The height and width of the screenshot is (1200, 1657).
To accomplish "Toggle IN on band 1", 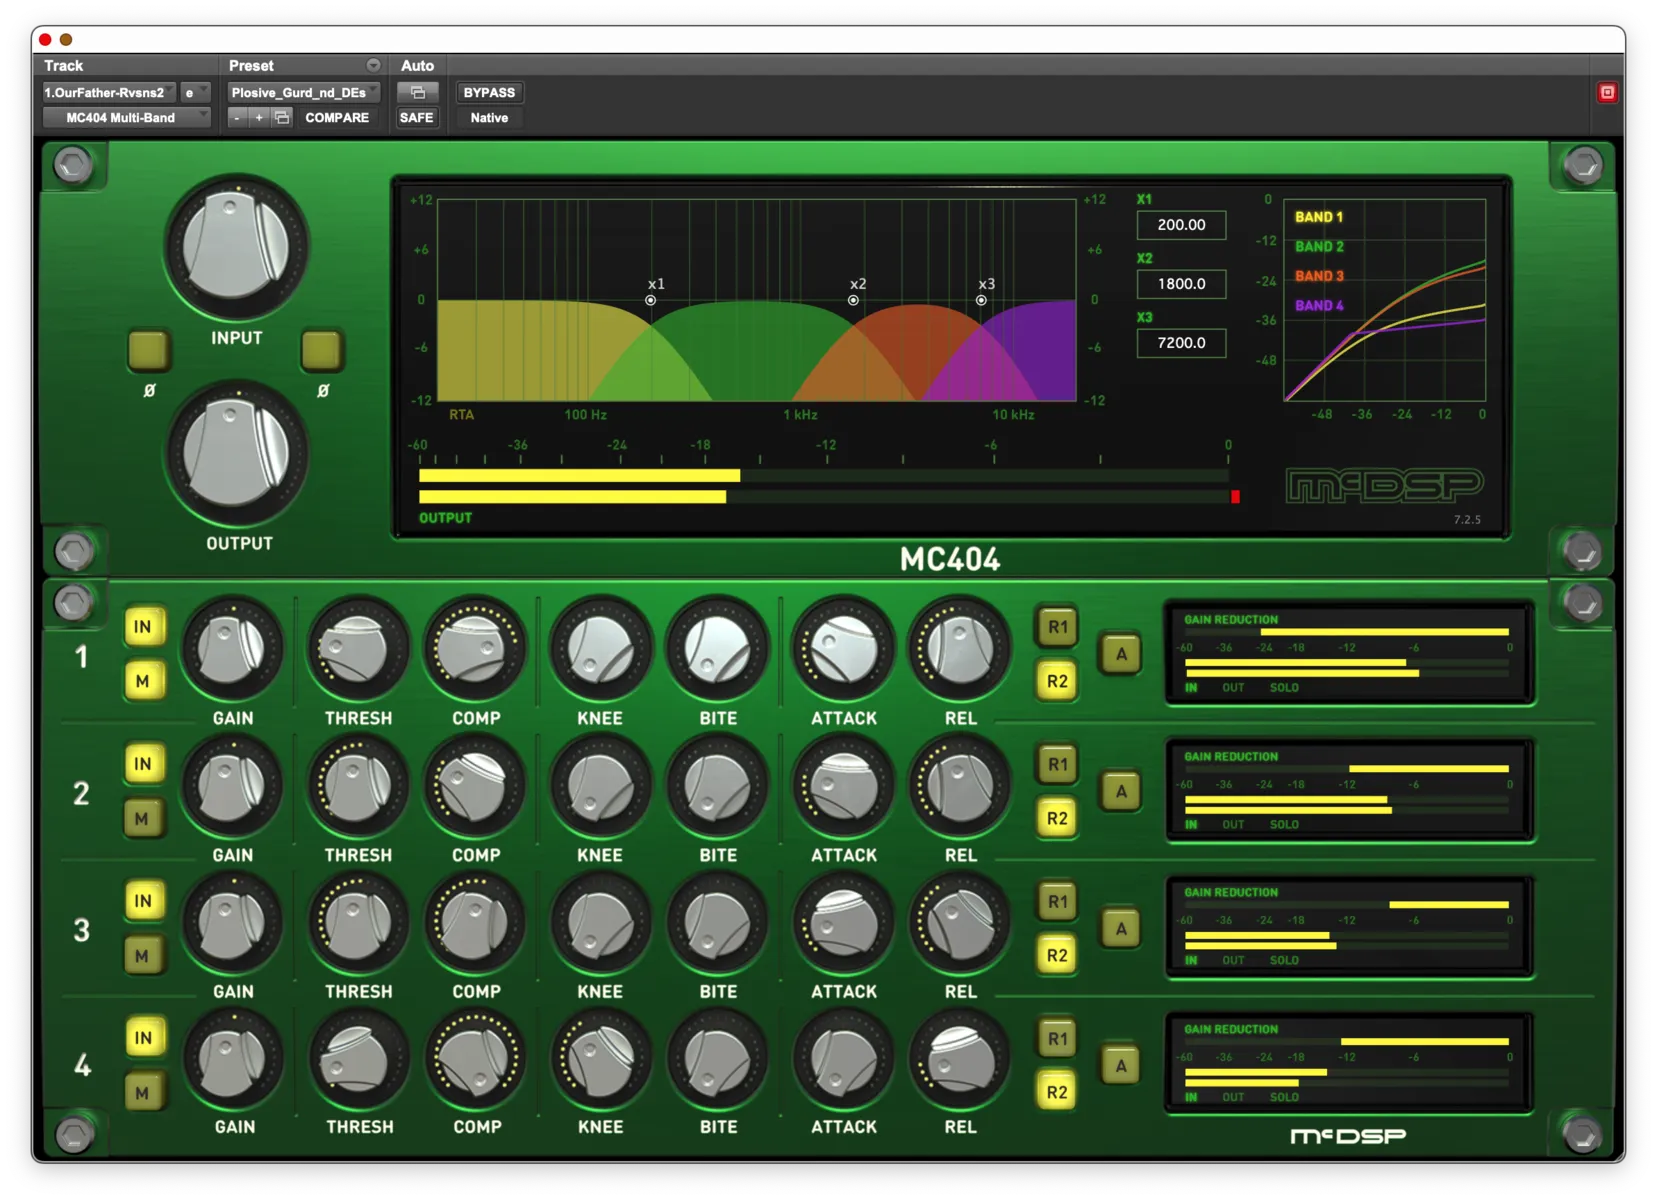I will tap(143, 626).
